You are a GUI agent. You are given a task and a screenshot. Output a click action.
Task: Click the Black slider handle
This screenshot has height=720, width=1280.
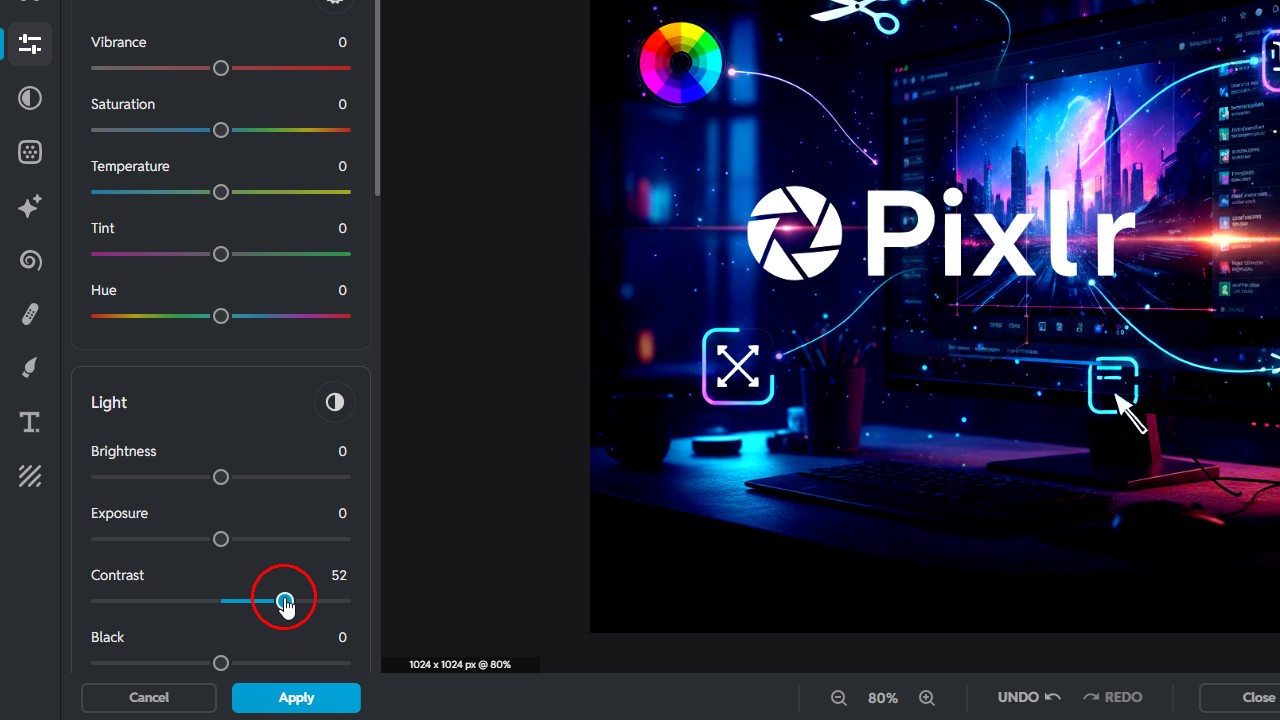point(221,663)
